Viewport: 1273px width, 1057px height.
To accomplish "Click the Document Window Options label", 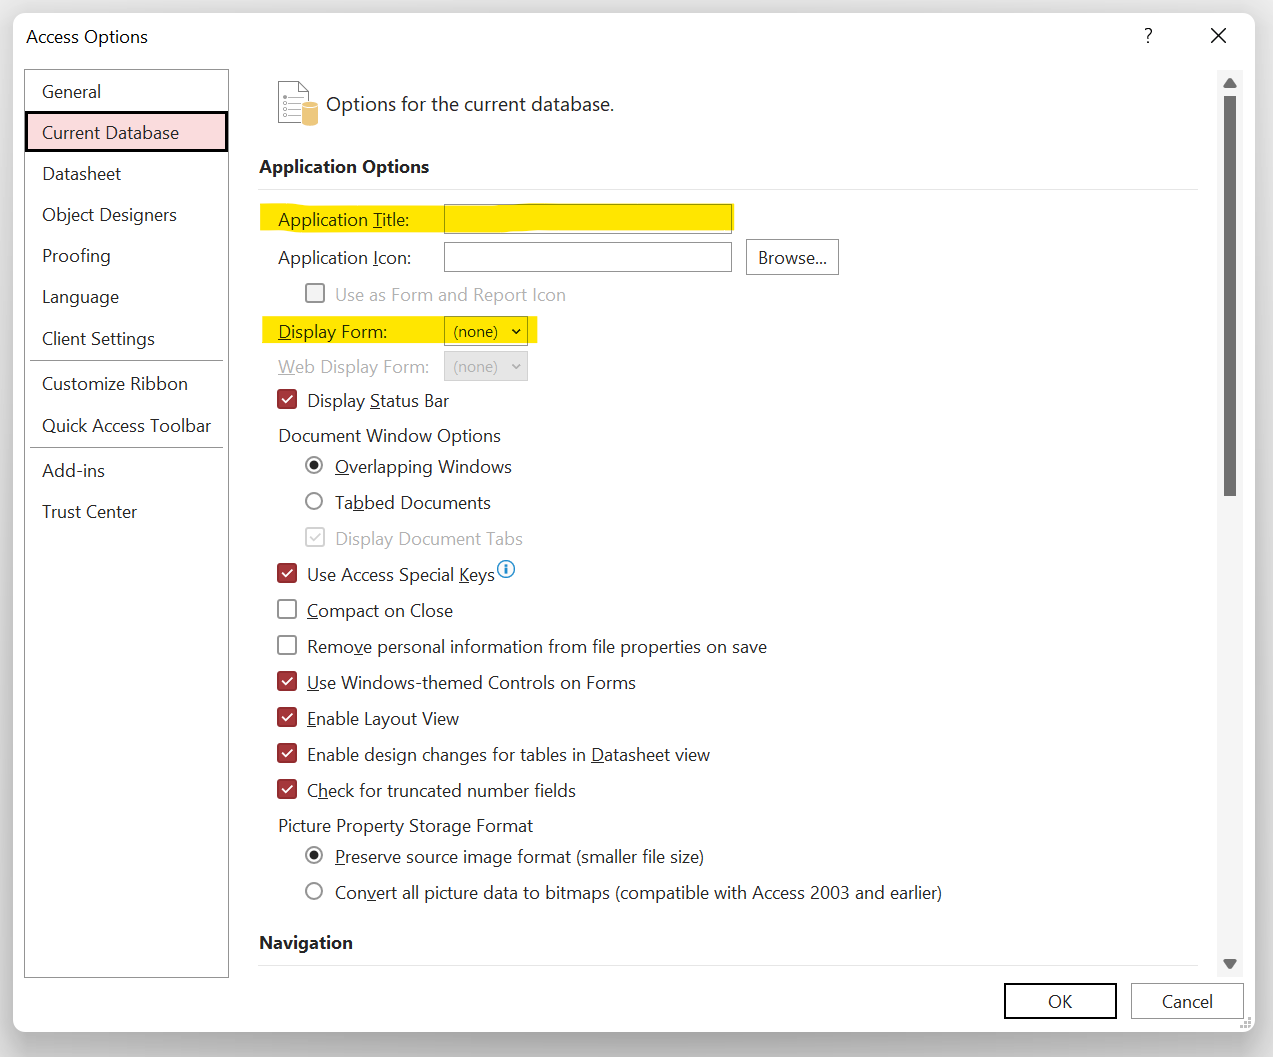I will [389, 436].
